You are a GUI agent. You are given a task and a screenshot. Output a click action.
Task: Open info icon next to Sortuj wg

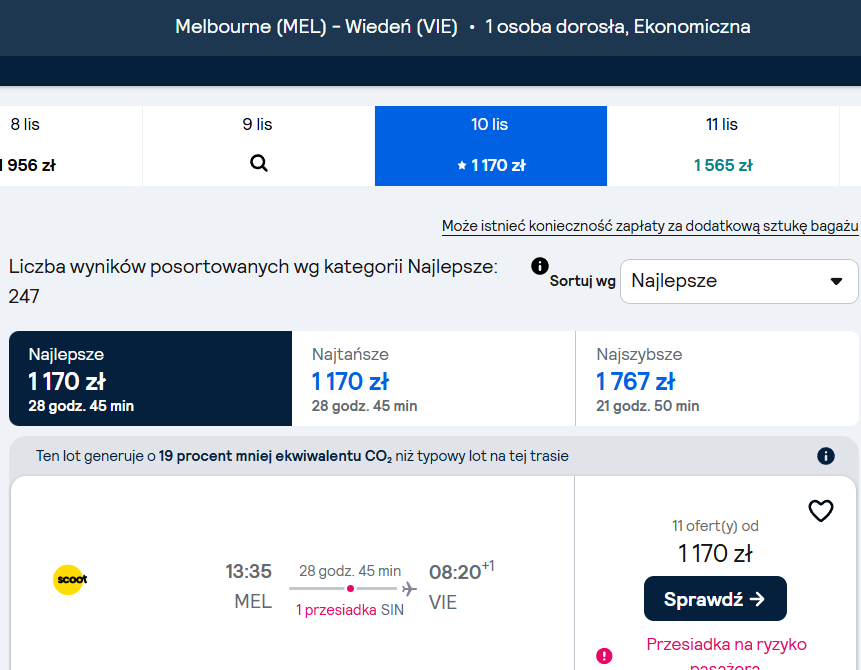pyautogui.click(x=540, y=266)
